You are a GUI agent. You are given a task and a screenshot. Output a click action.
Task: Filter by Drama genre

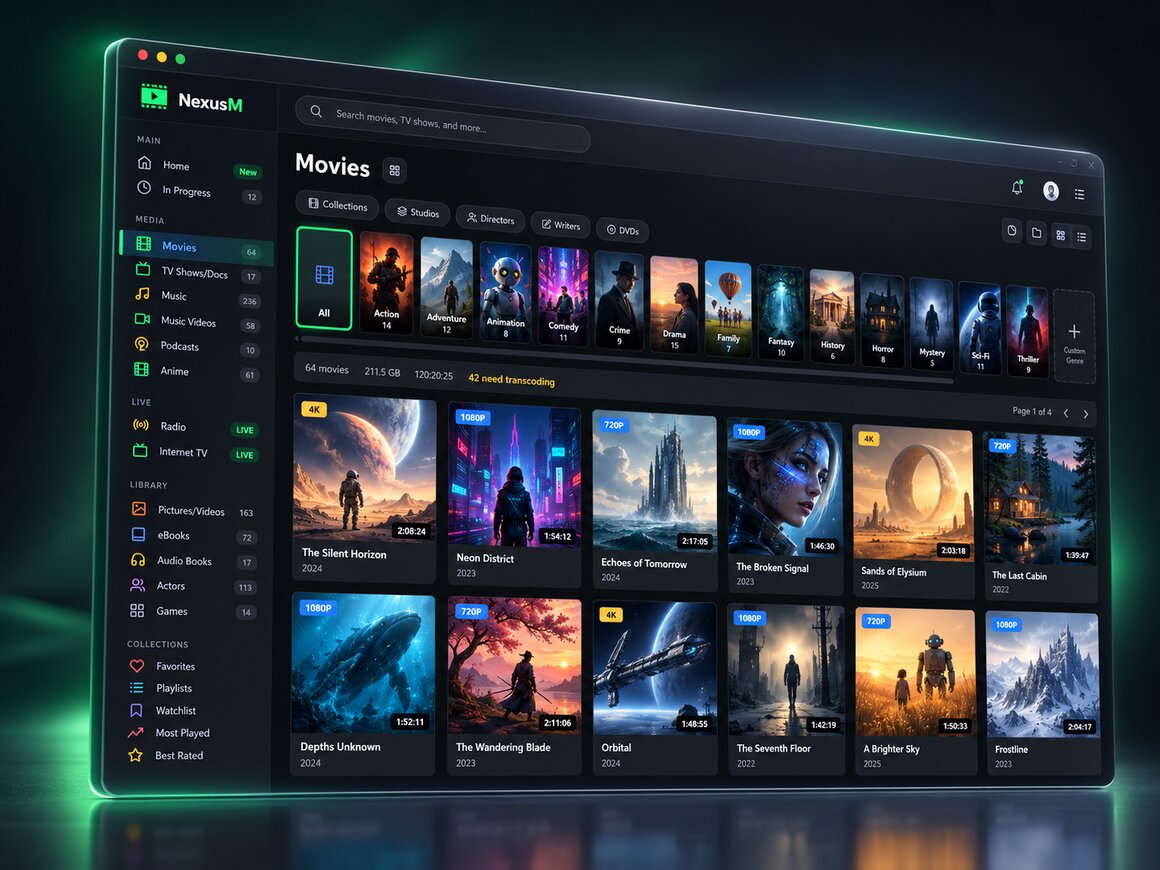click(x=674, y=306)
